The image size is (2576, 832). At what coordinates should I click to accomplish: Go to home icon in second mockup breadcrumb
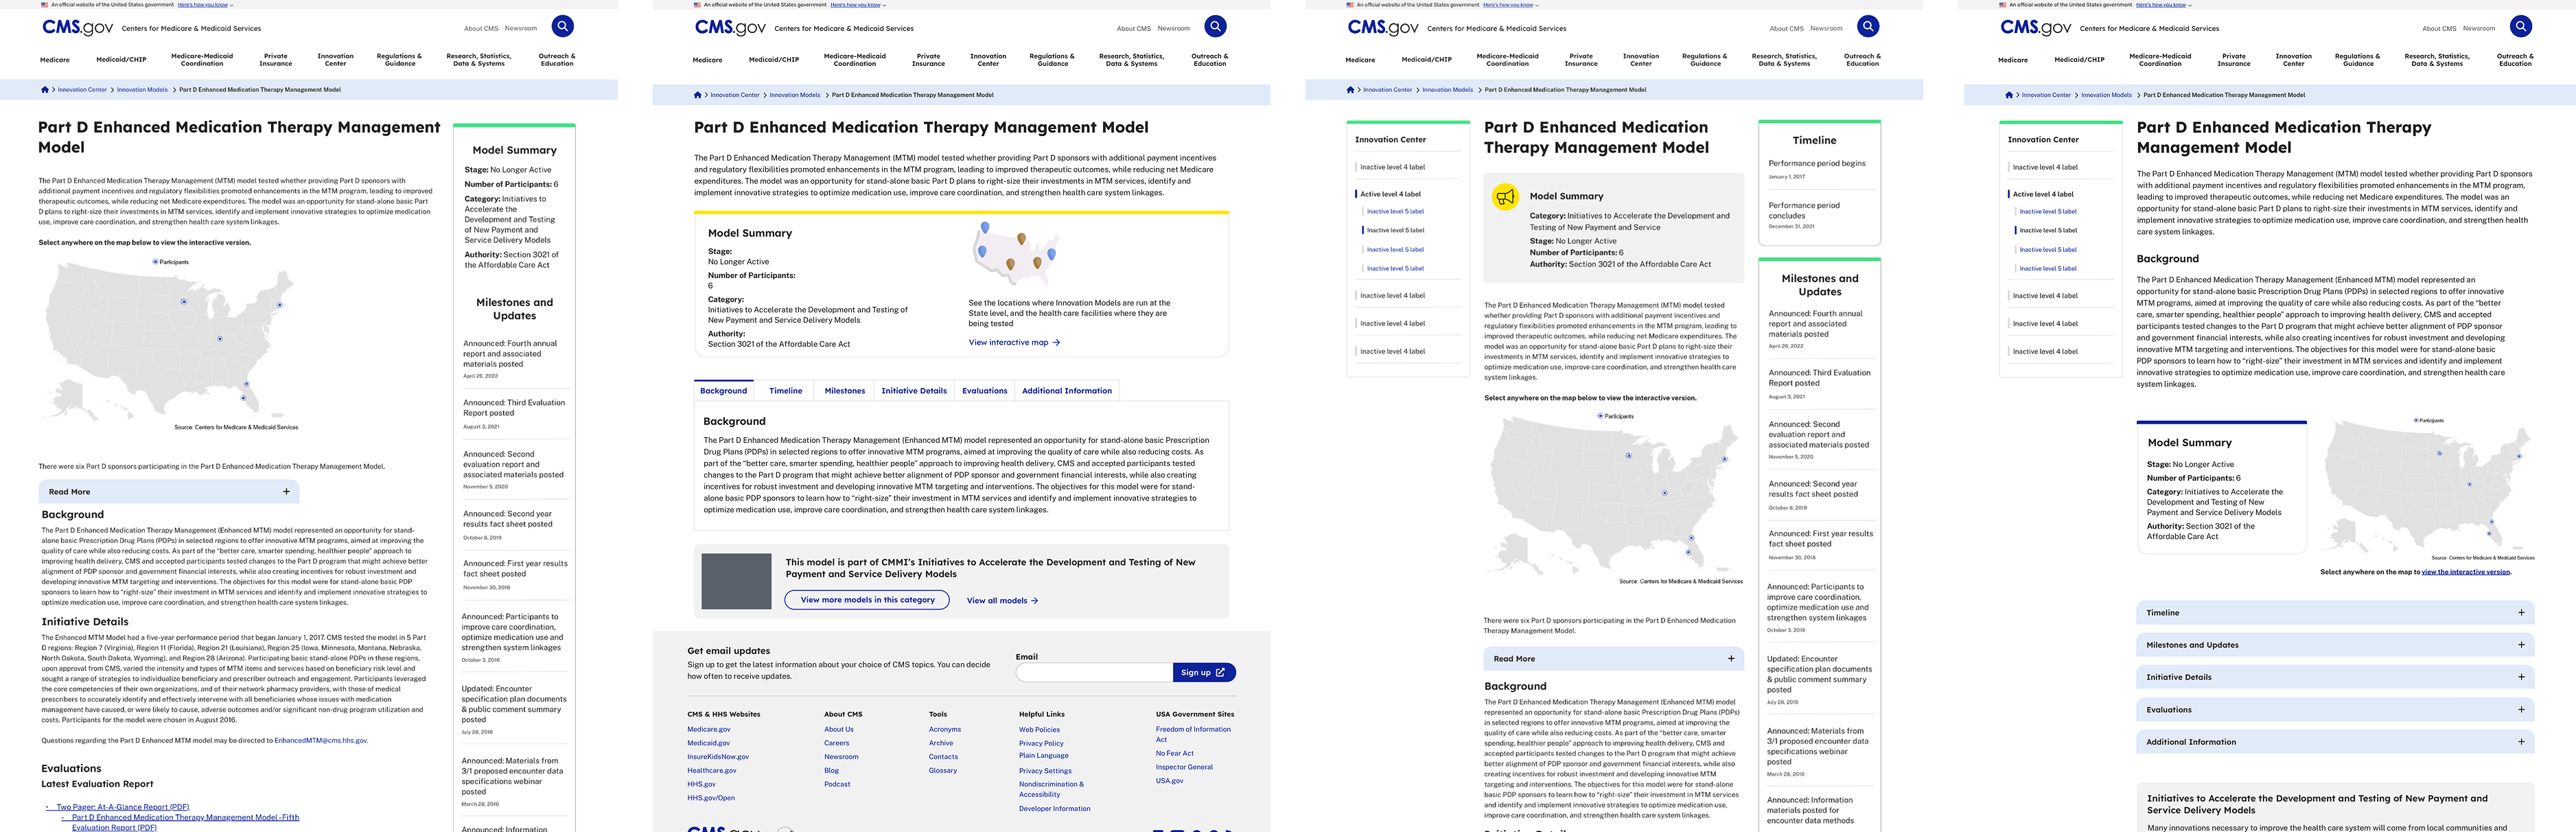click(x=697, y=95)
